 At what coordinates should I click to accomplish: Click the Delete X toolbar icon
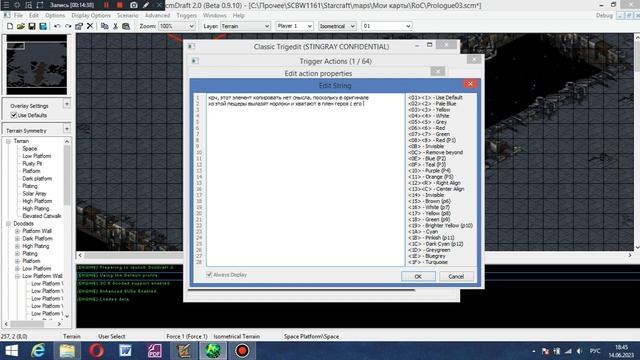[x=90, y=26]
